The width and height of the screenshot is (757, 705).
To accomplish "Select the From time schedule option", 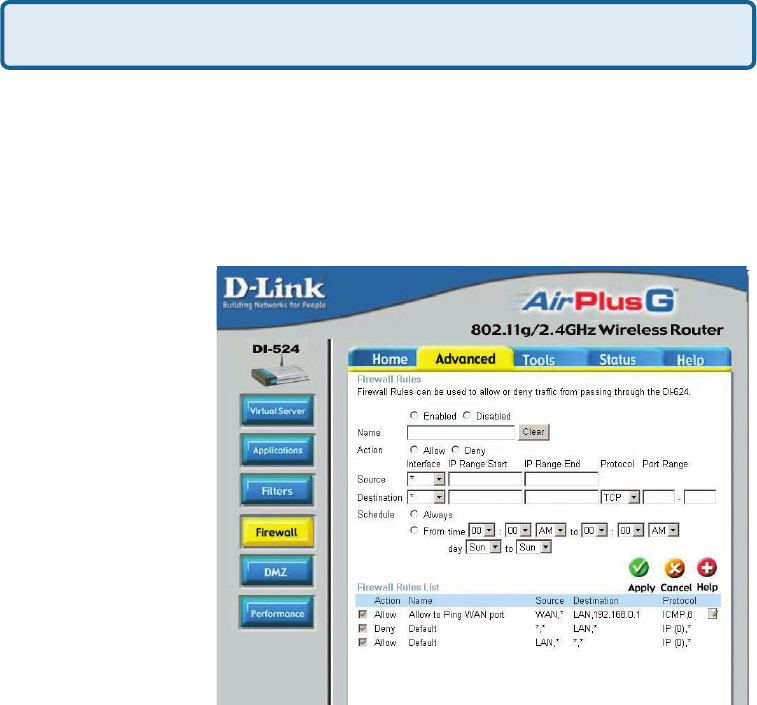I will pos(414,530).
